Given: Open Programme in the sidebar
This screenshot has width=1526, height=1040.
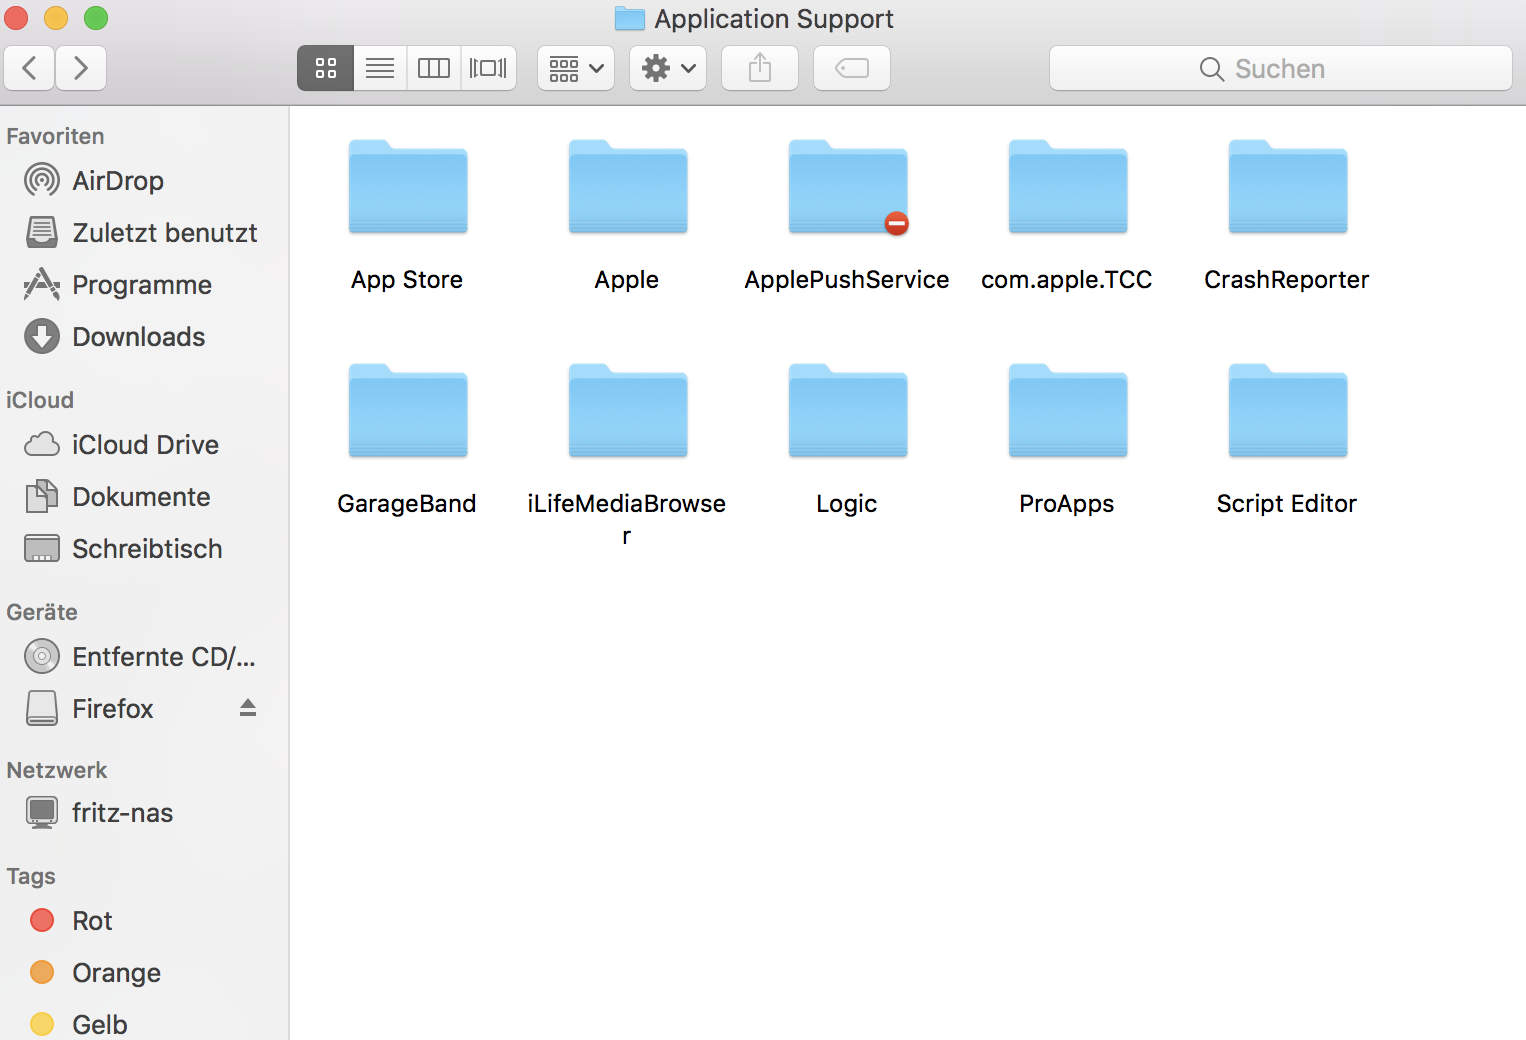Looking at the screenshot, I should coord(145,285).
